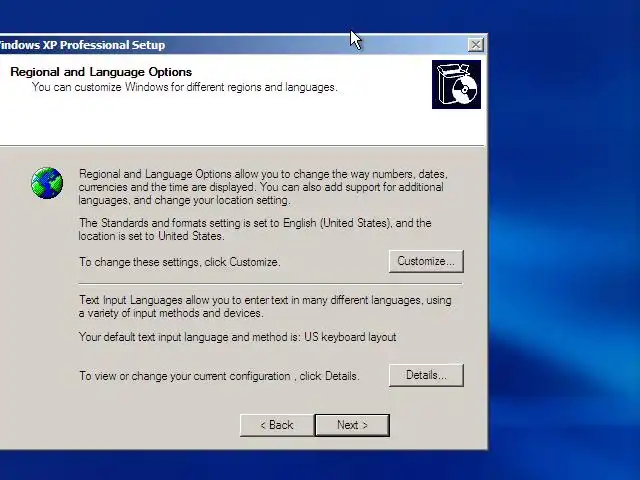Click the Customize... button

point(426,261)
